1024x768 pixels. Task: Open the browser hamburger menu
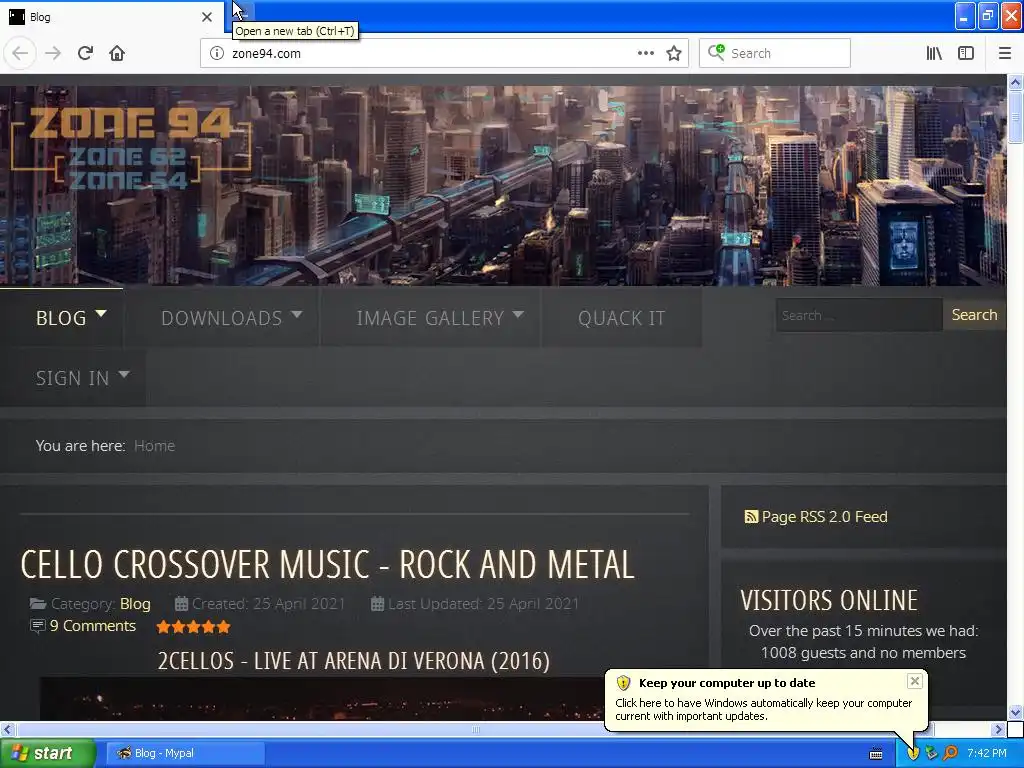coord(1005,54)
